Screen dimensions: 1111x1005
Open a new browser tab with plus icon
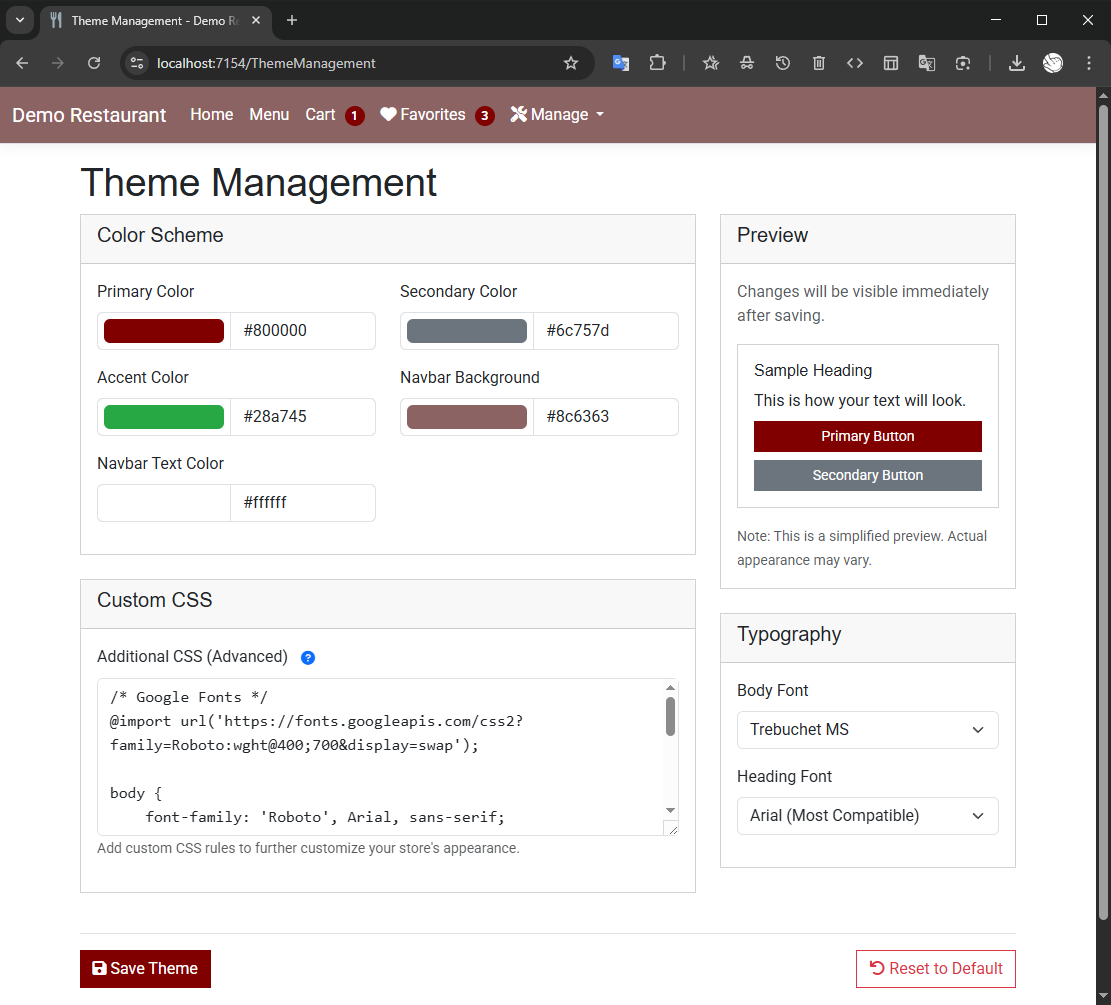coord(291,21)
